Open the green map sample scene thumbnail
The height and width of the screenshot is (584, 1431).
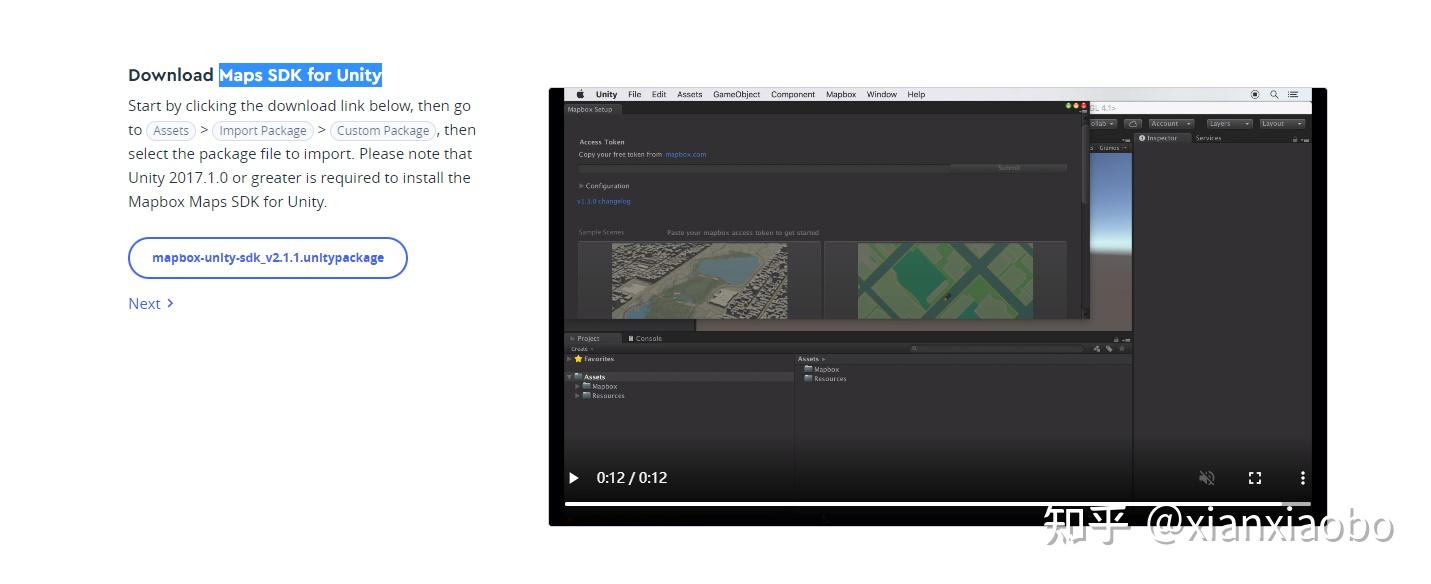click(945, 281)
